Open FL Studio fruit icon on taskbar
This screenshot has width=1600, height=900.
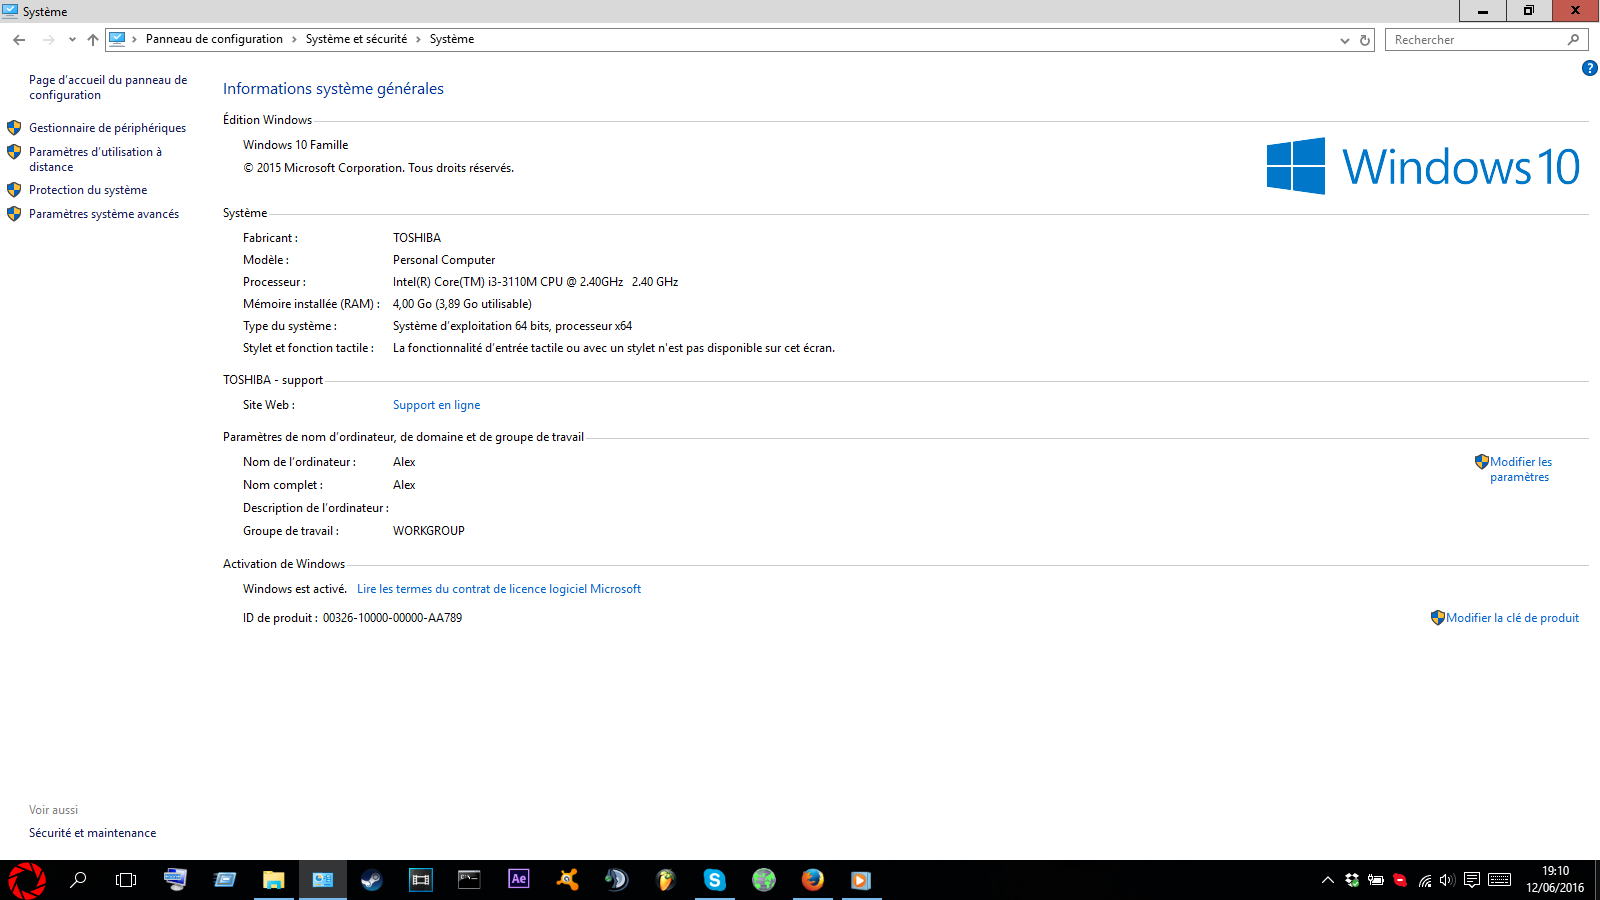point(665,880)
